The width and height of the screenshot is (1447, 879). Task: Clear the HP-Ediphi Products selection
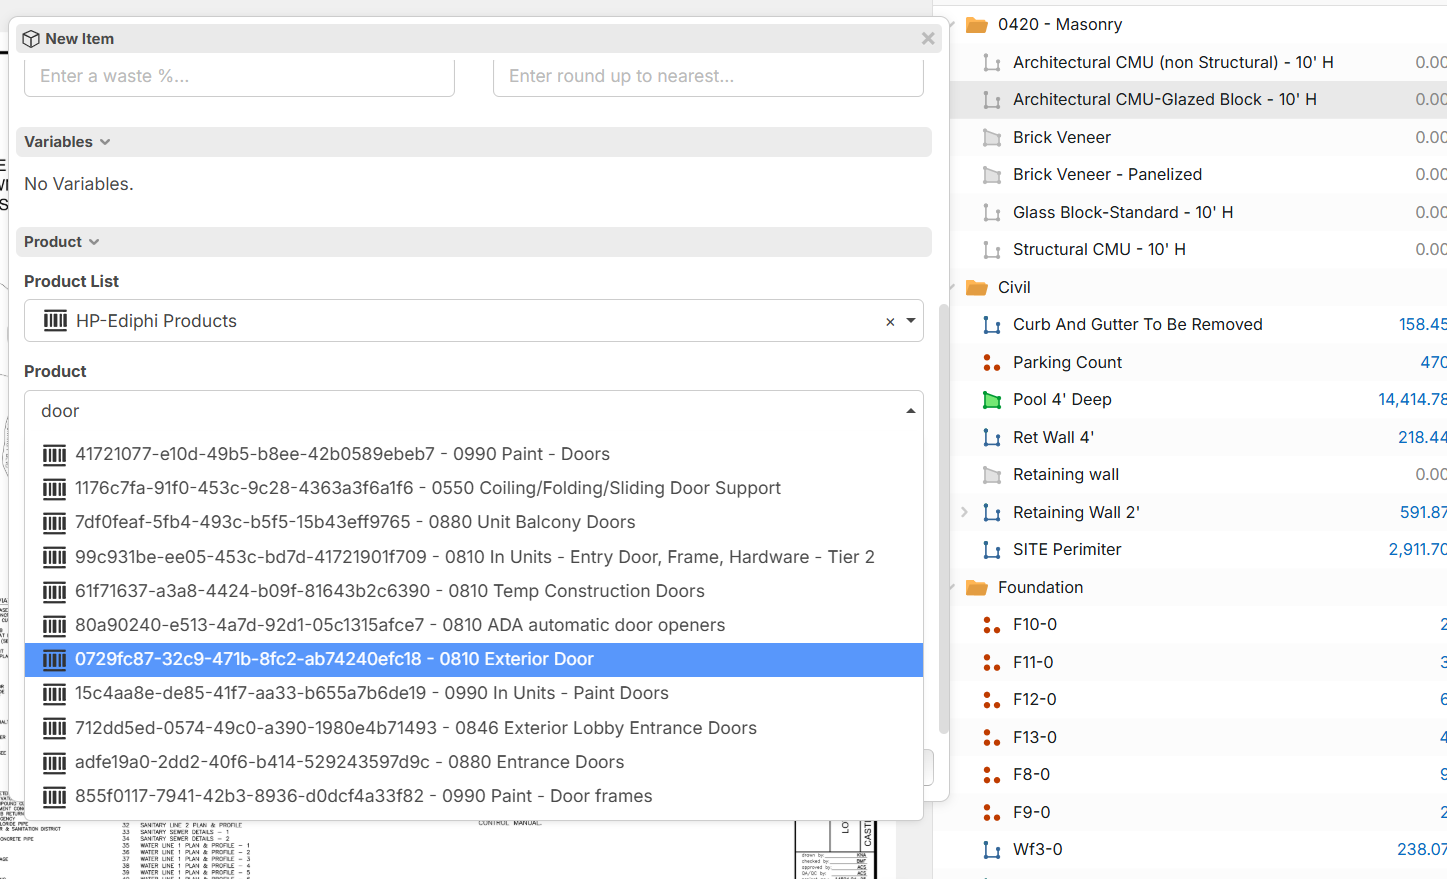(889, 322)
